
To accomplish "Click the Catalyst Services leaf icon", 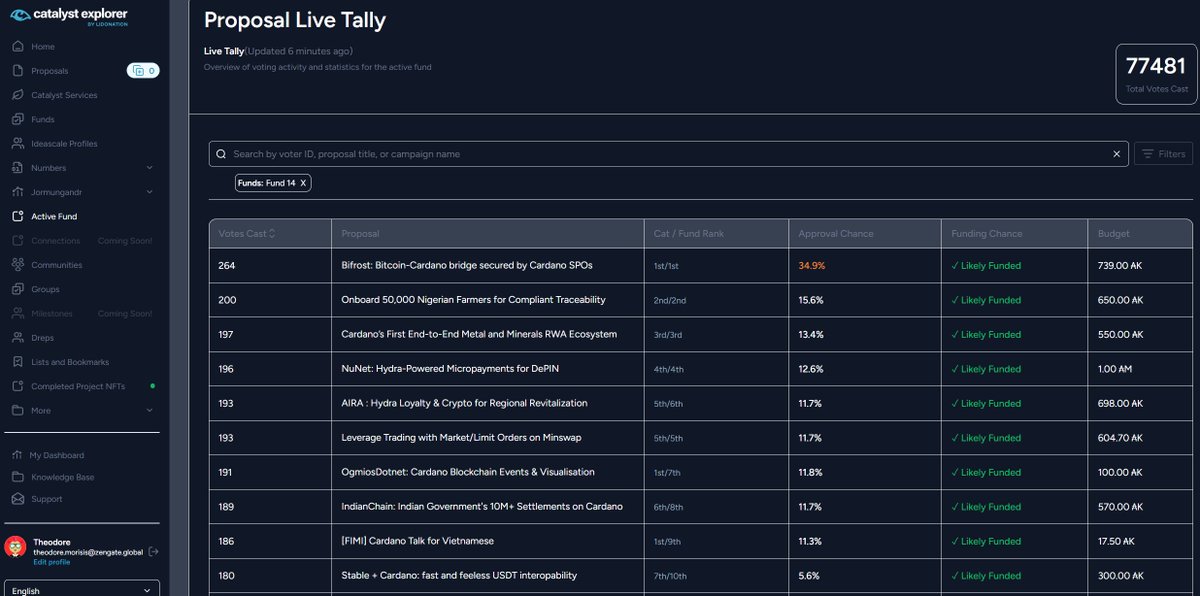I will (17, 95).
